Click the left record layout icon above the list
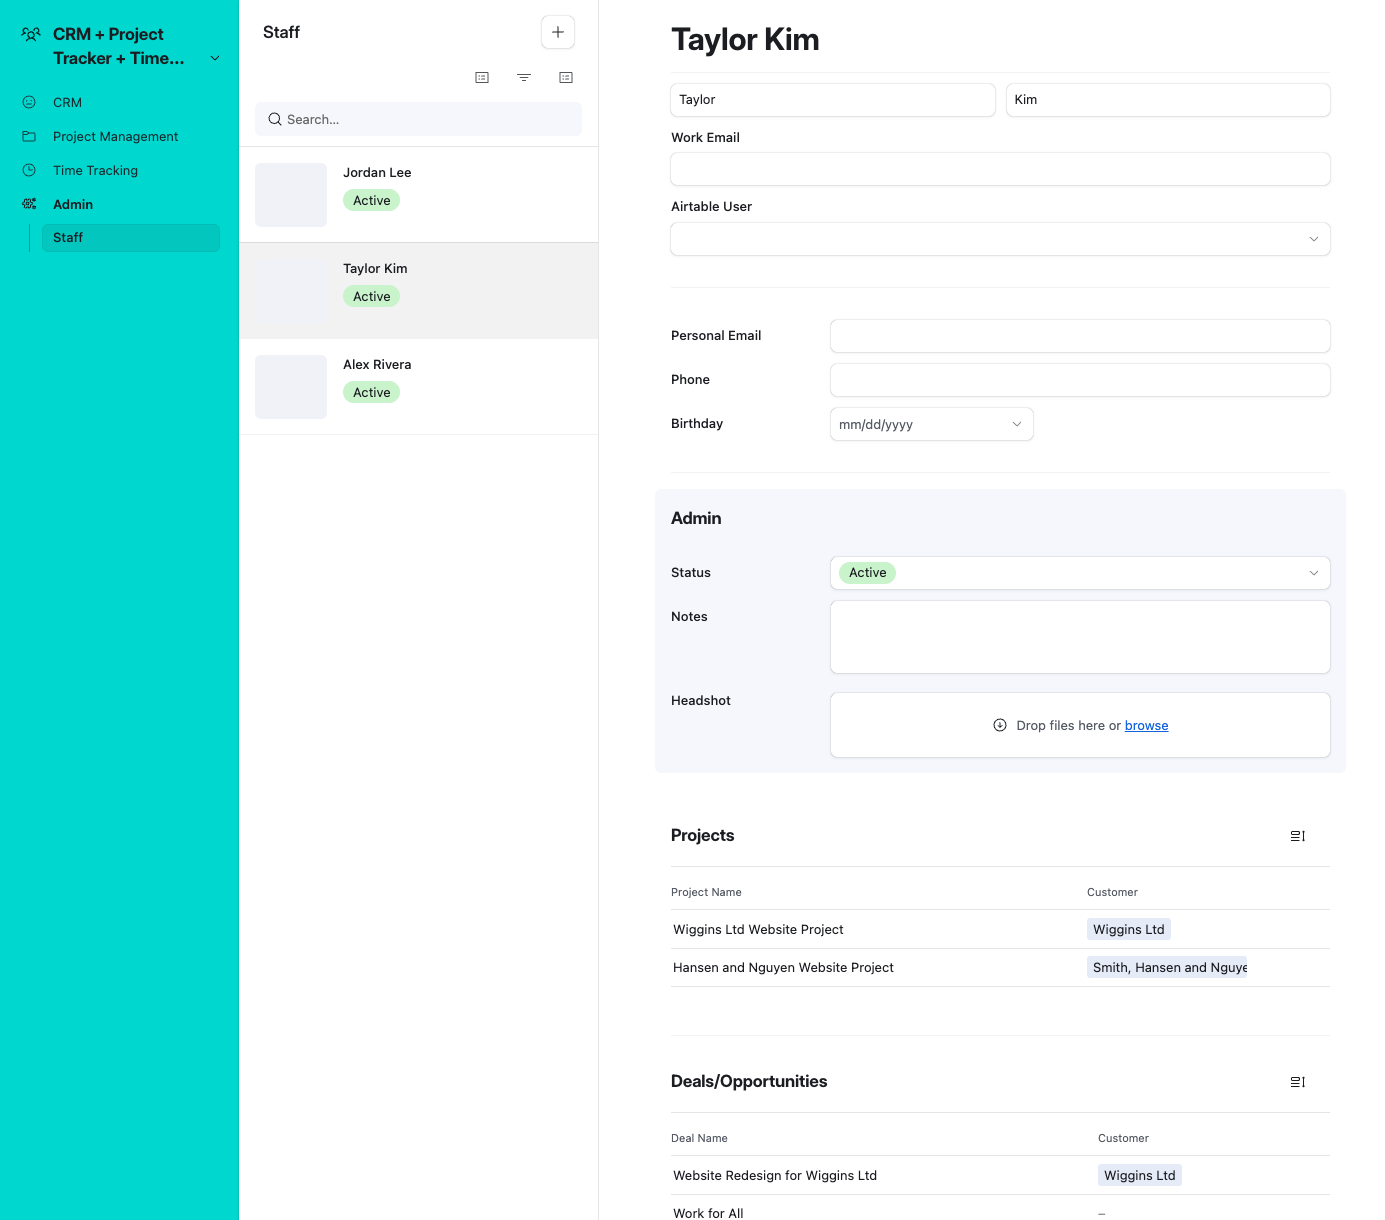This screenshot has width=1385, height=1220. (x=482, y=77)
